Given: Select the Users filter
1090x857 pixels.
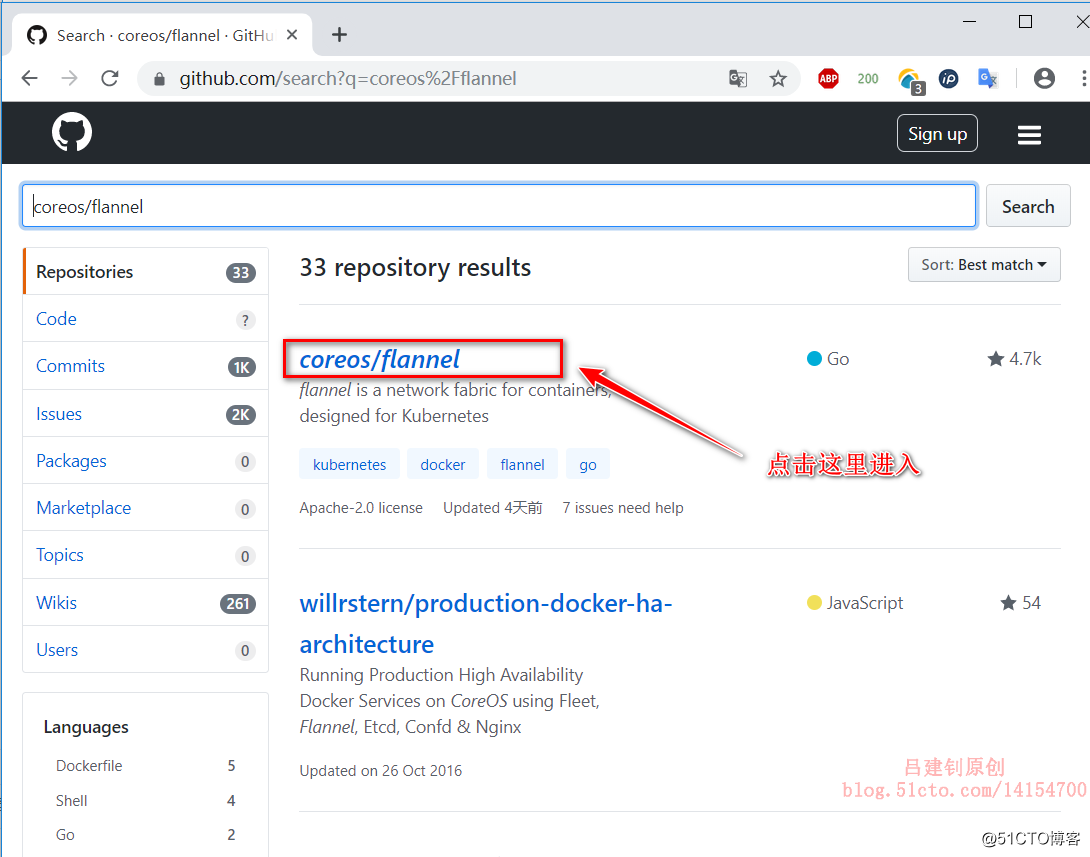Looking at the screenshot, I should pyautogui.click(x=145, y=650).
